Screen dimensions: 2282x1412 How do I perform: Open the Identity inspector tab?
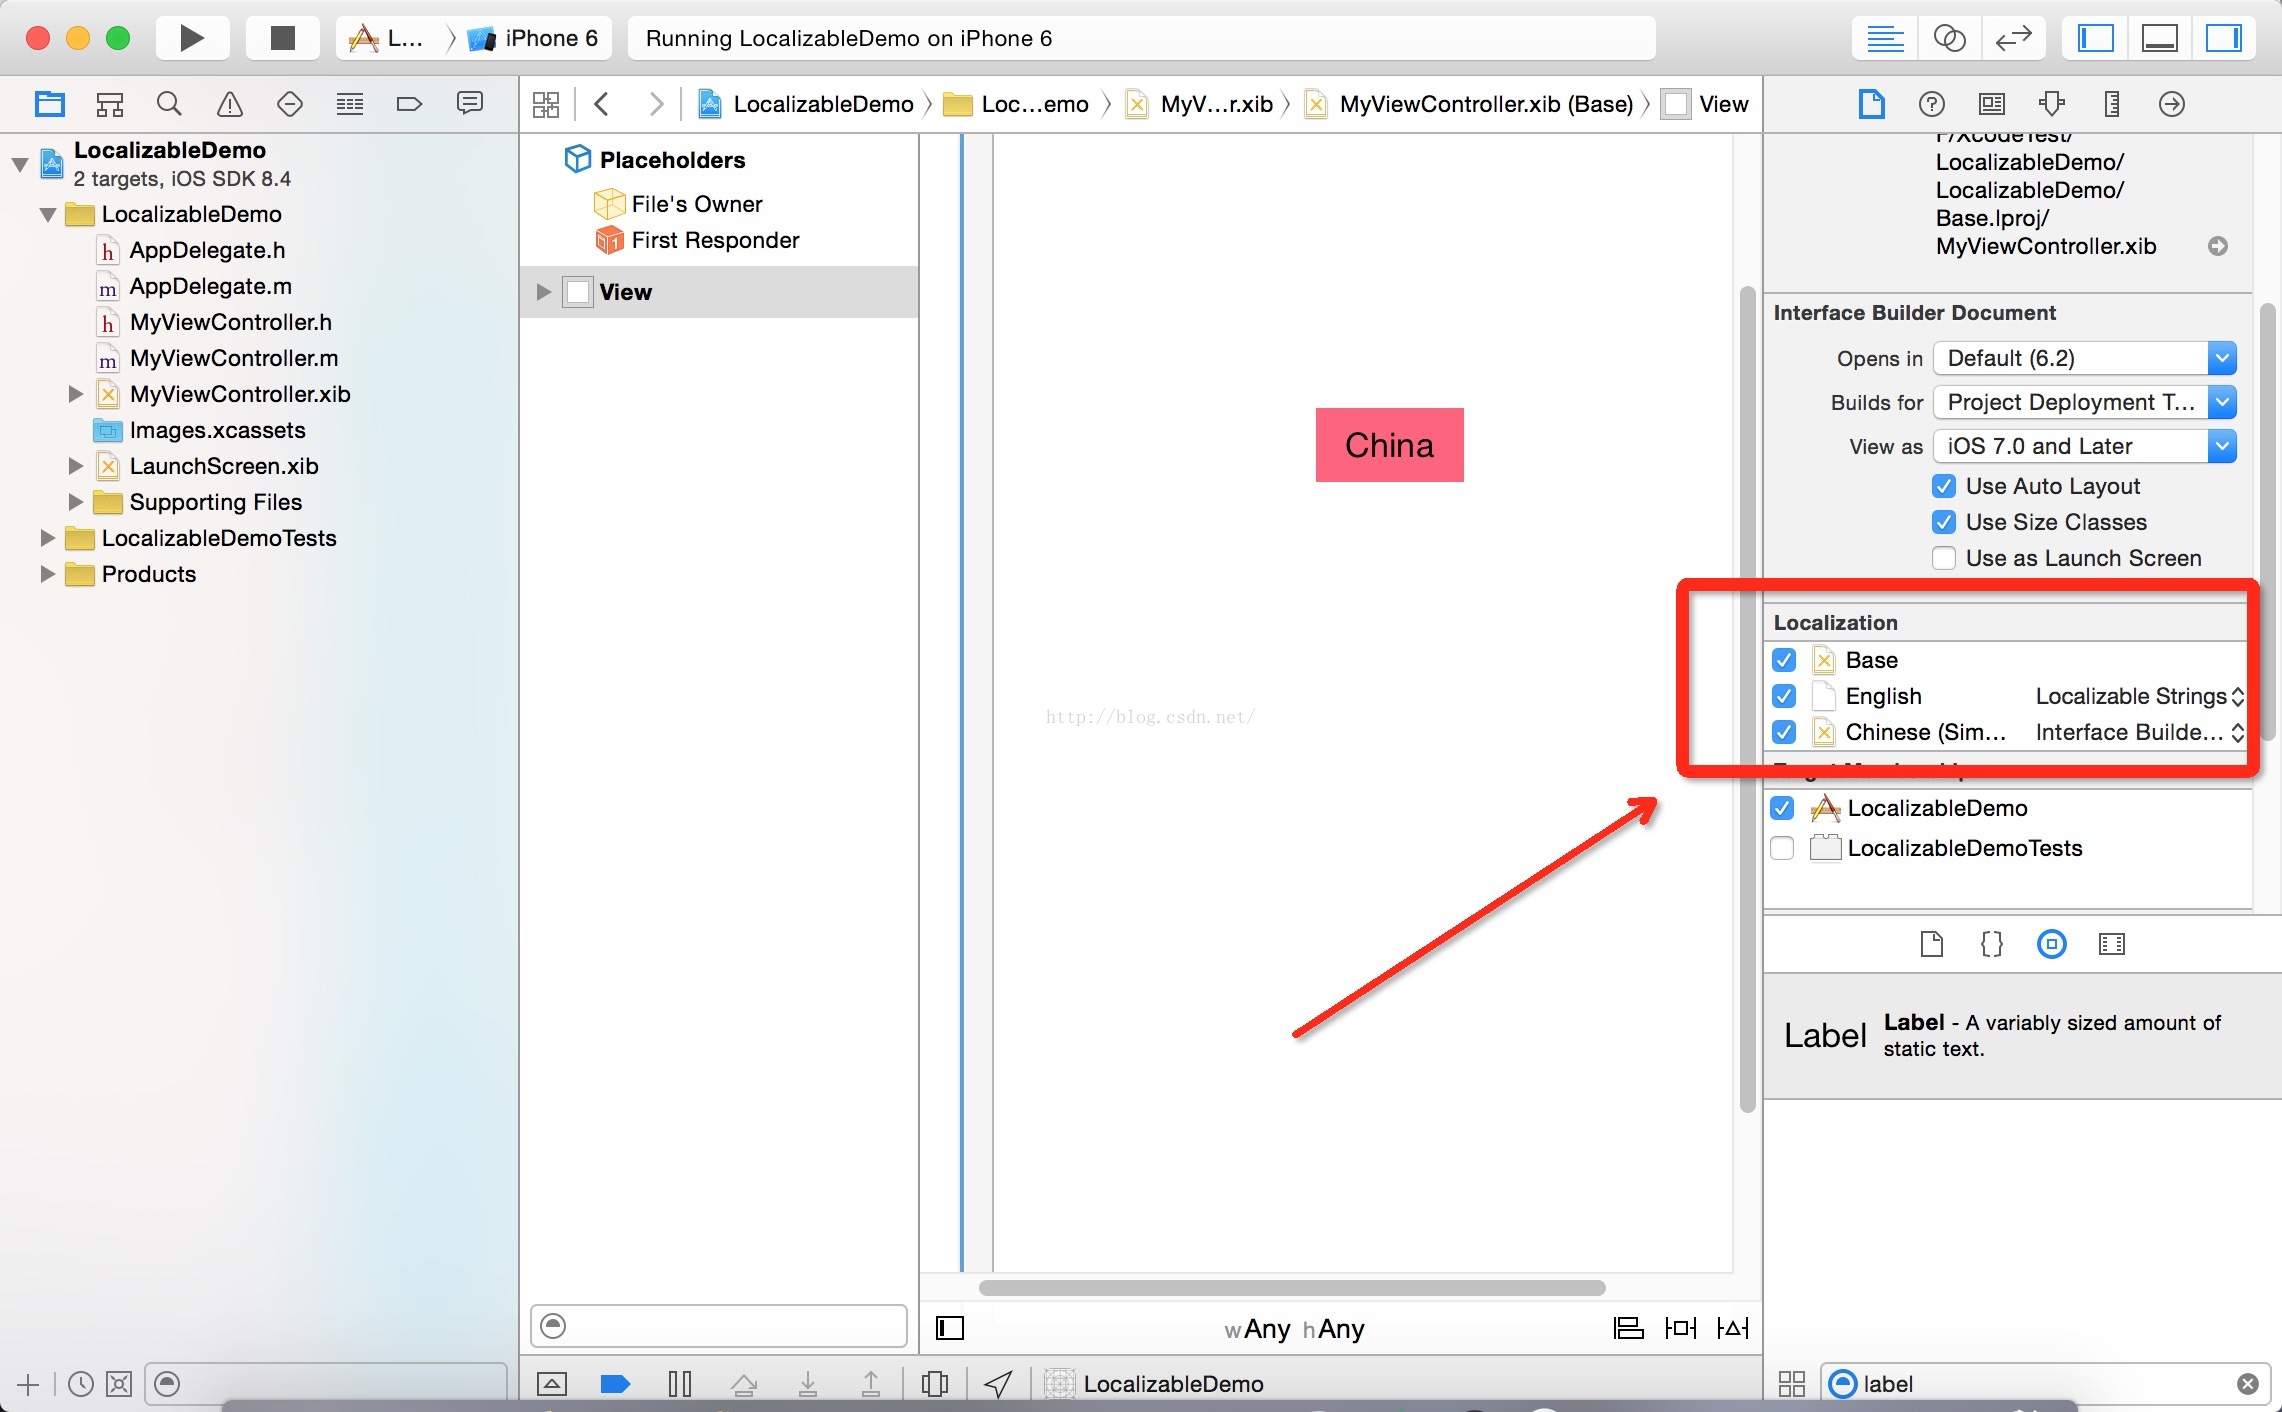pos(1992,104)
